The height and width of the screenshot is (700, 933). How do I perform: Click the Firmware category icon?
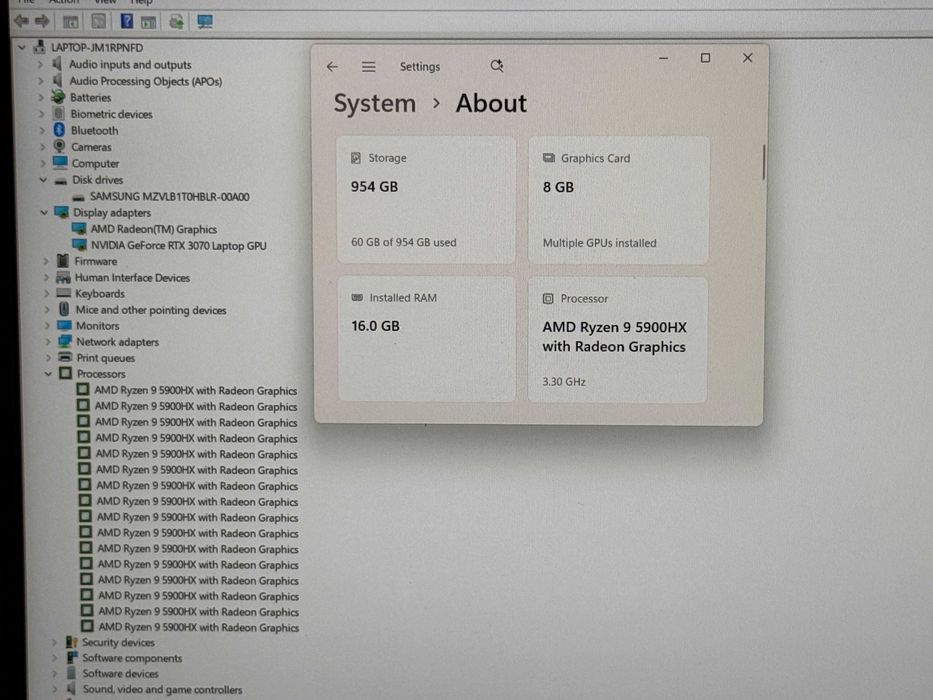62,261
